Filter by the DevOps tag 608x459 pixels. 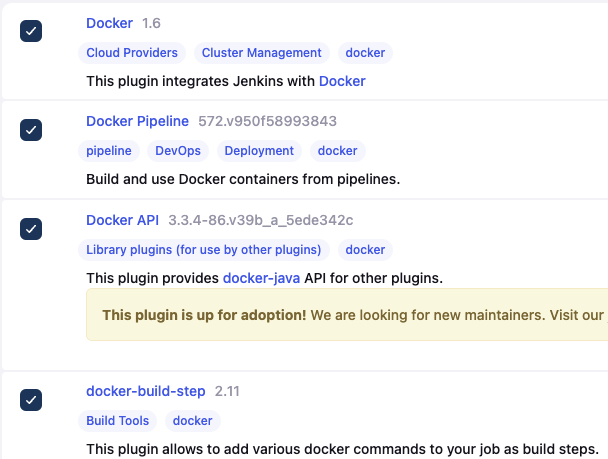178,151
